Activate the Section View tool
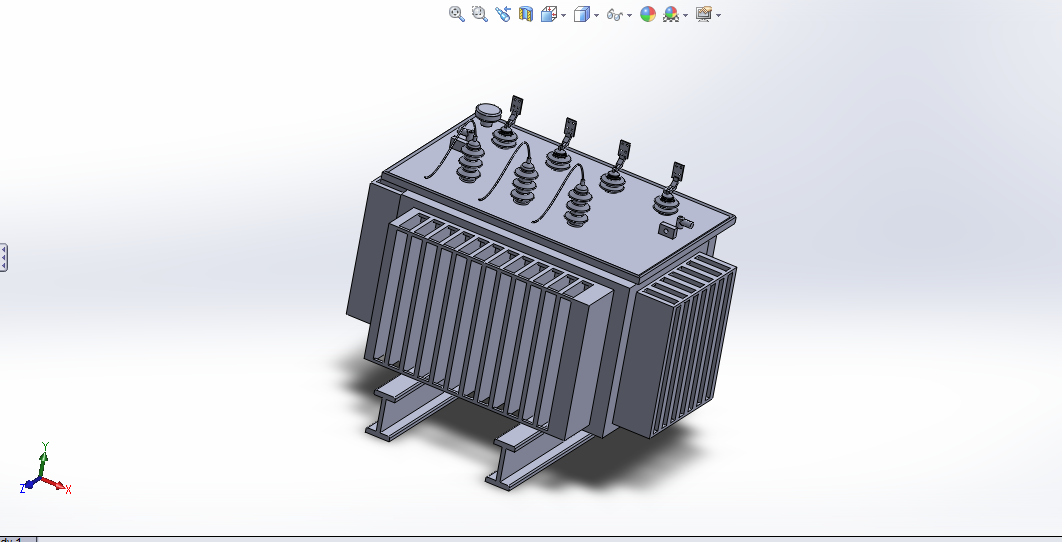Viewport: 1062px width, 542px height. click(526, 14)
